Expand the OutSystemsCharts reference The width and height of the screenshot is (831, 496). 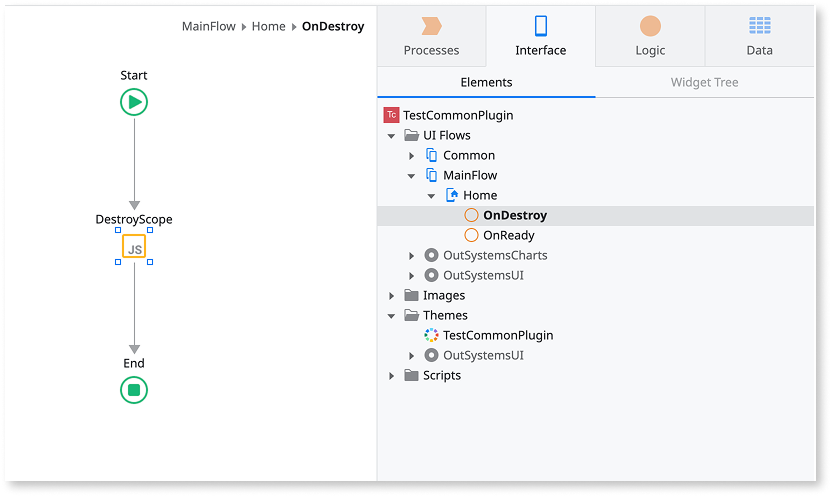[411, 256]
